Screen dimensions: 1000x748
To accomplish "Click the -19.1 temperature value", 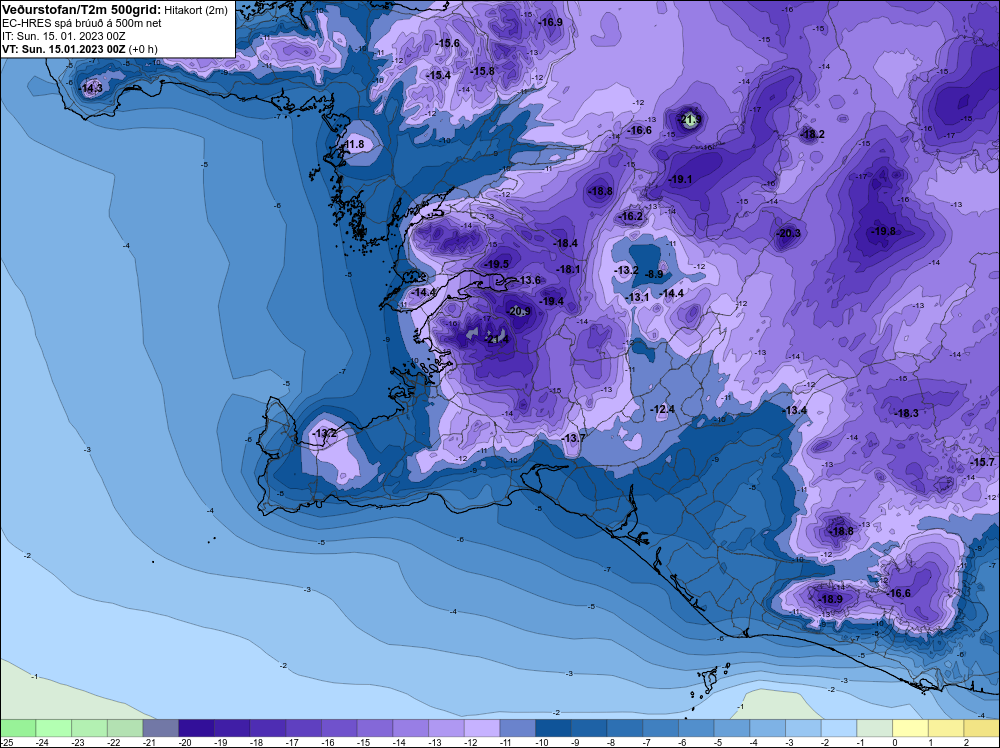I will coord(680,180).
